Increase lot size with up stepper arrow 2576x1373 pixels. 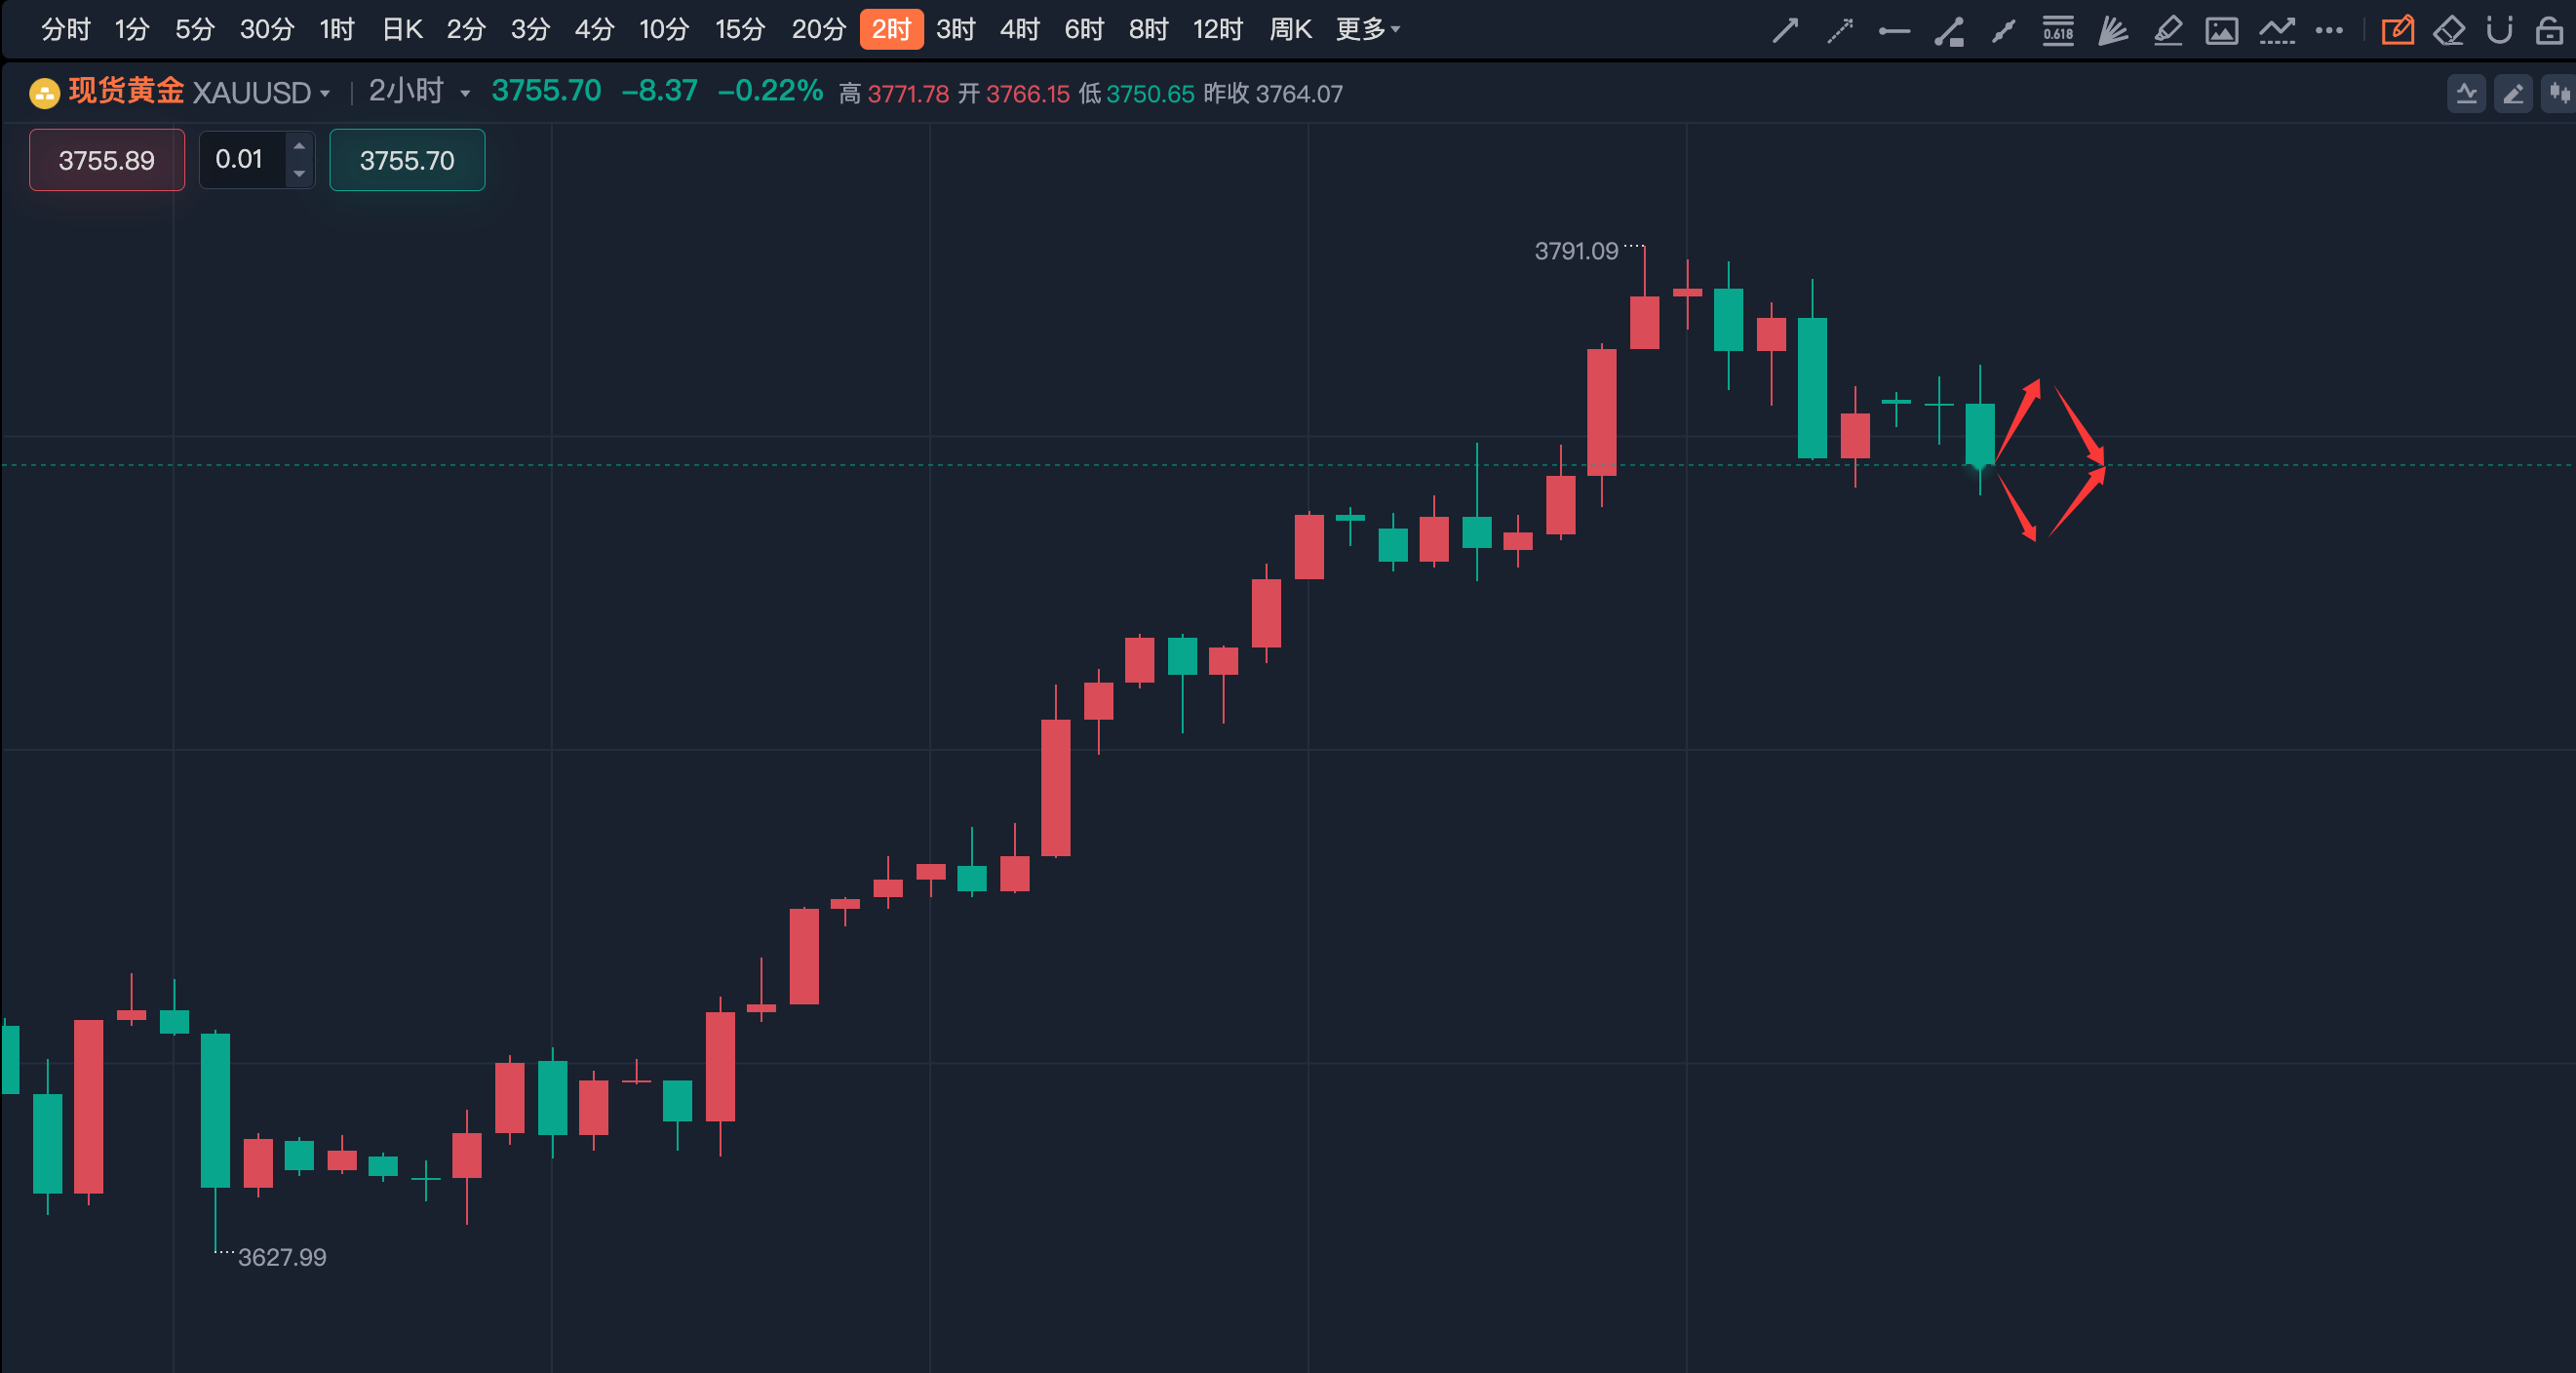pos(299,146)
